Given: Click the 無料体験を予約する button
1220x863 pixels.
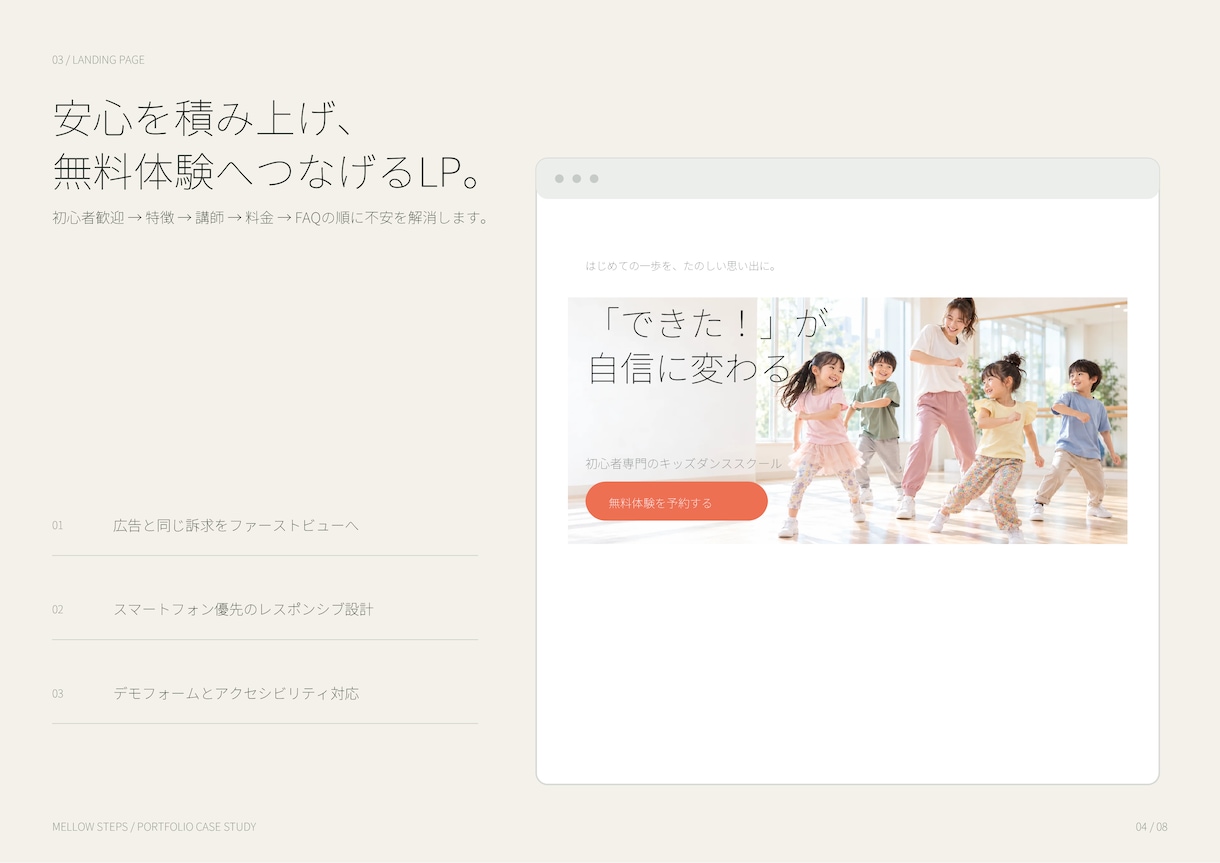Looking at the screenshot, I should point(677,502).
